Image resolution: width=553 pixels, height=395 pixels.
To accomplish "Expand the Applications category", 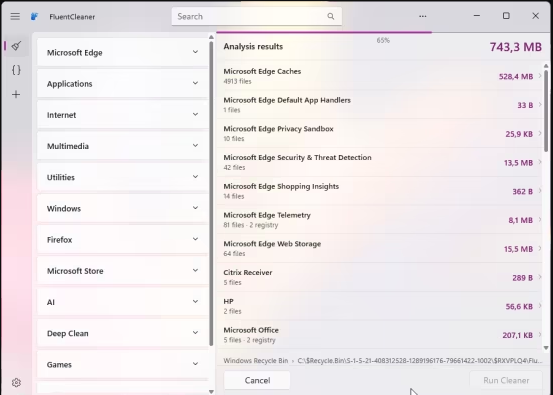I will tap(122, 84).
